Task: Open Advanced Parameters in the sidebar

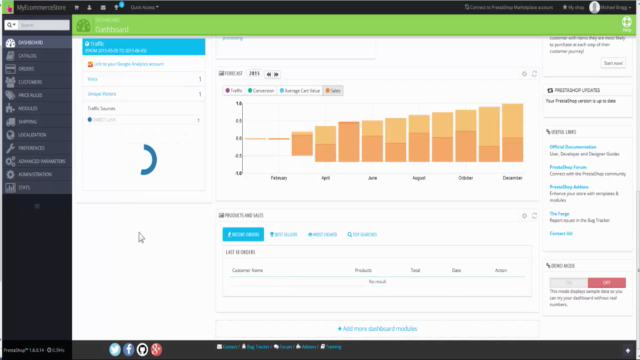Action: point(37,161)
